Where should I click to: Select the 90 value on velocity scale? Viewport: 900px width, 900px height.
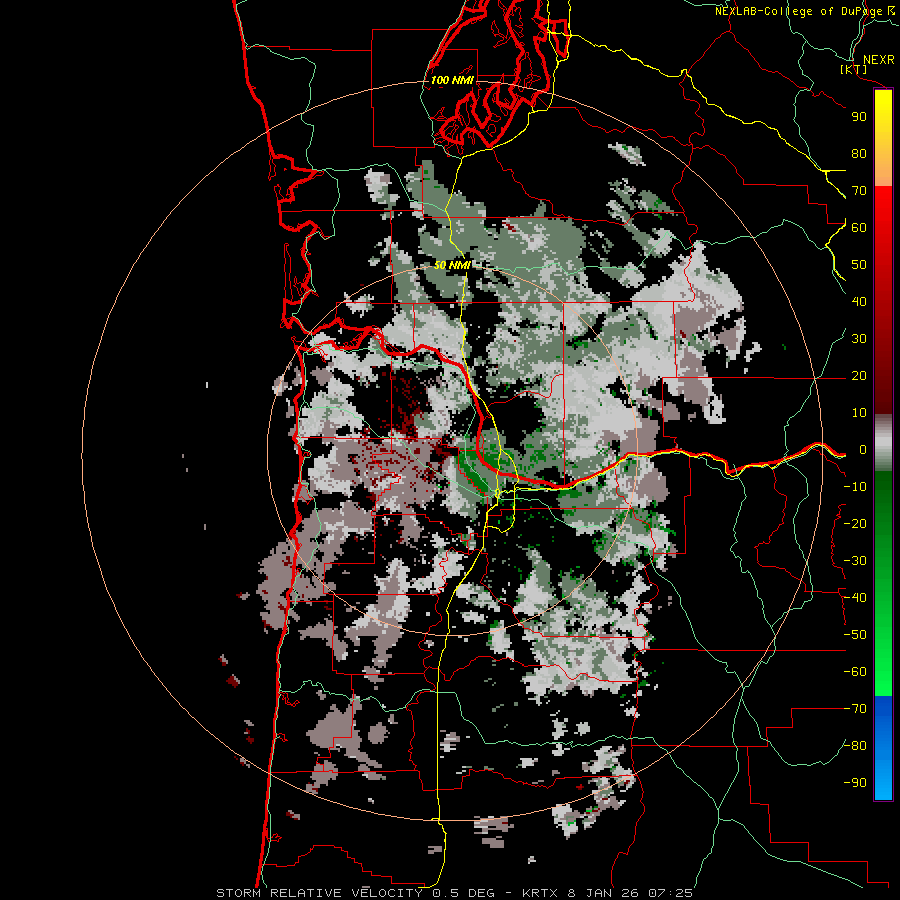859,117
